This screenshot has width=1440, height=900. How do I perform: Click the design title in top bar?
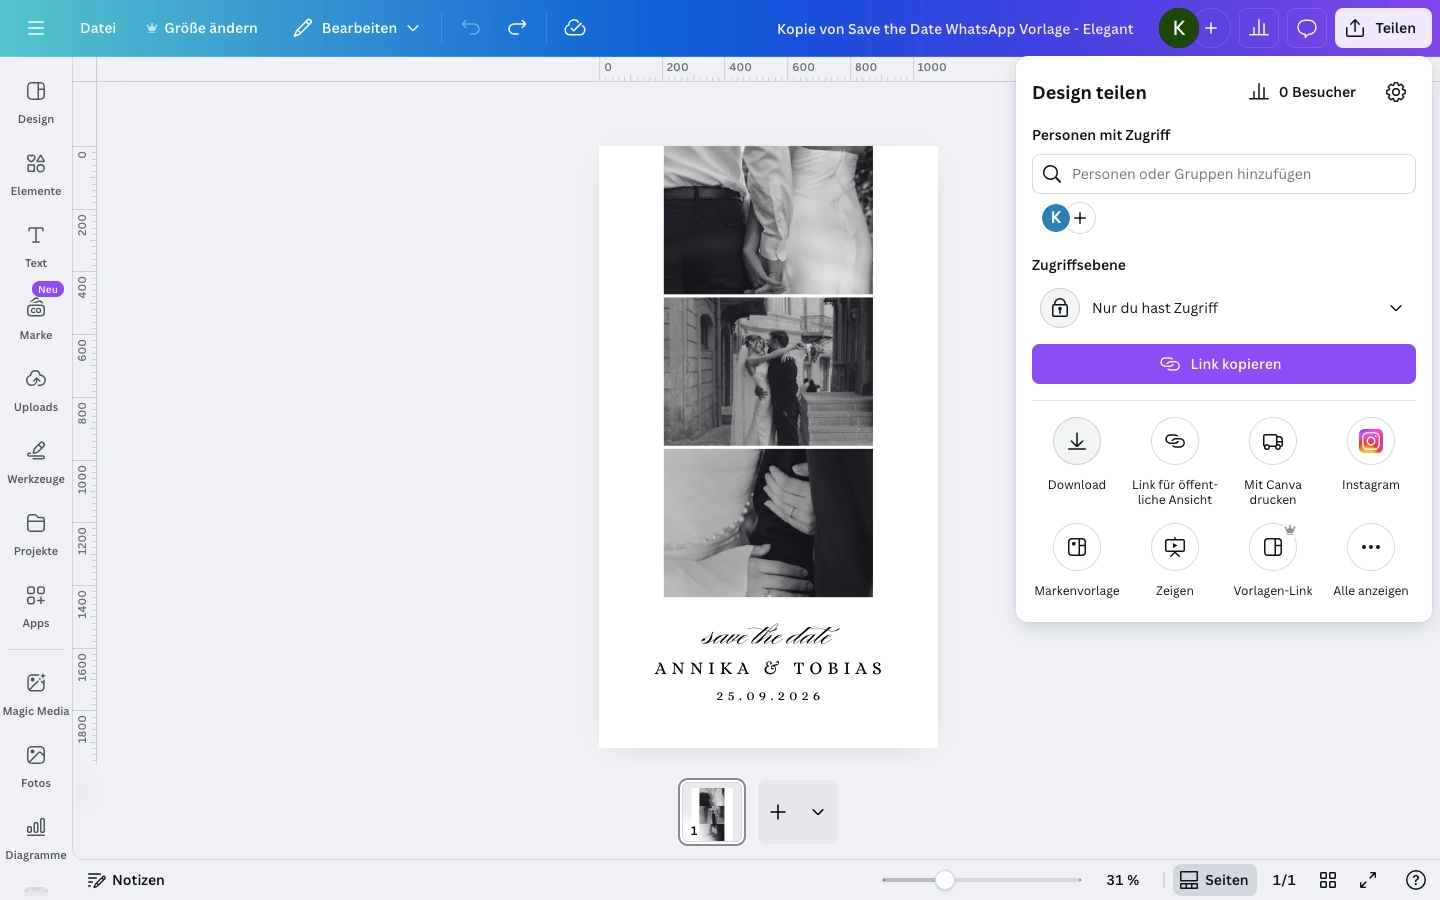955,28
